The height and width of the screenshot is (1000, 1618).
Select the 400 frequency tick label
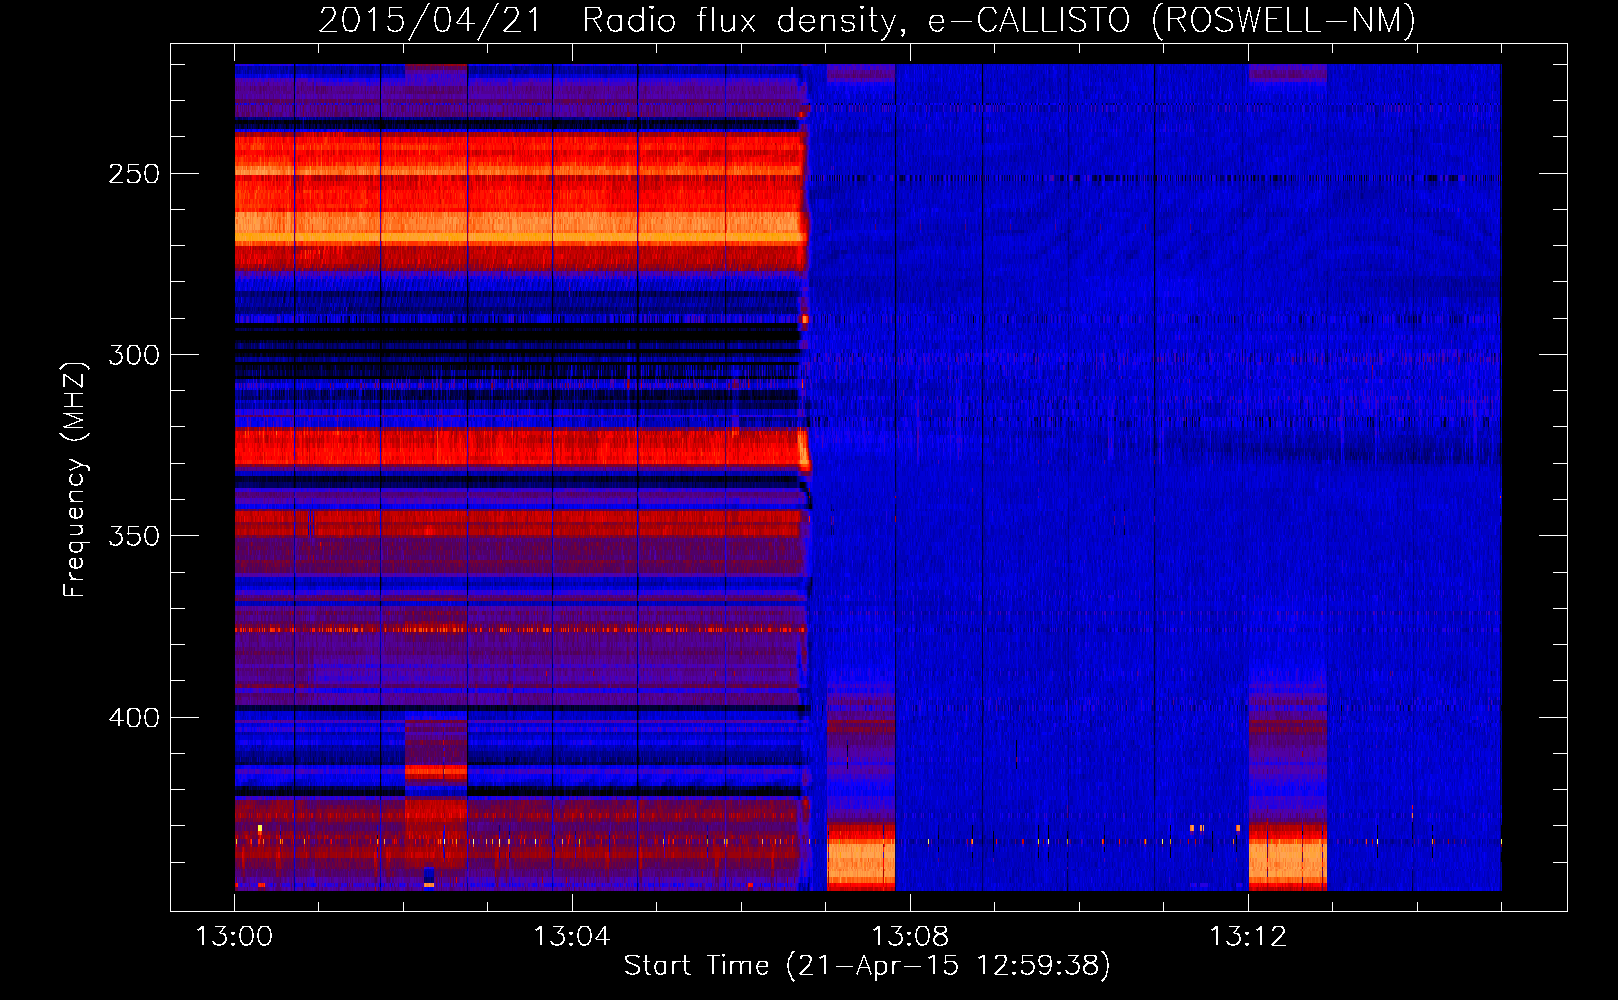click(134, 718)
